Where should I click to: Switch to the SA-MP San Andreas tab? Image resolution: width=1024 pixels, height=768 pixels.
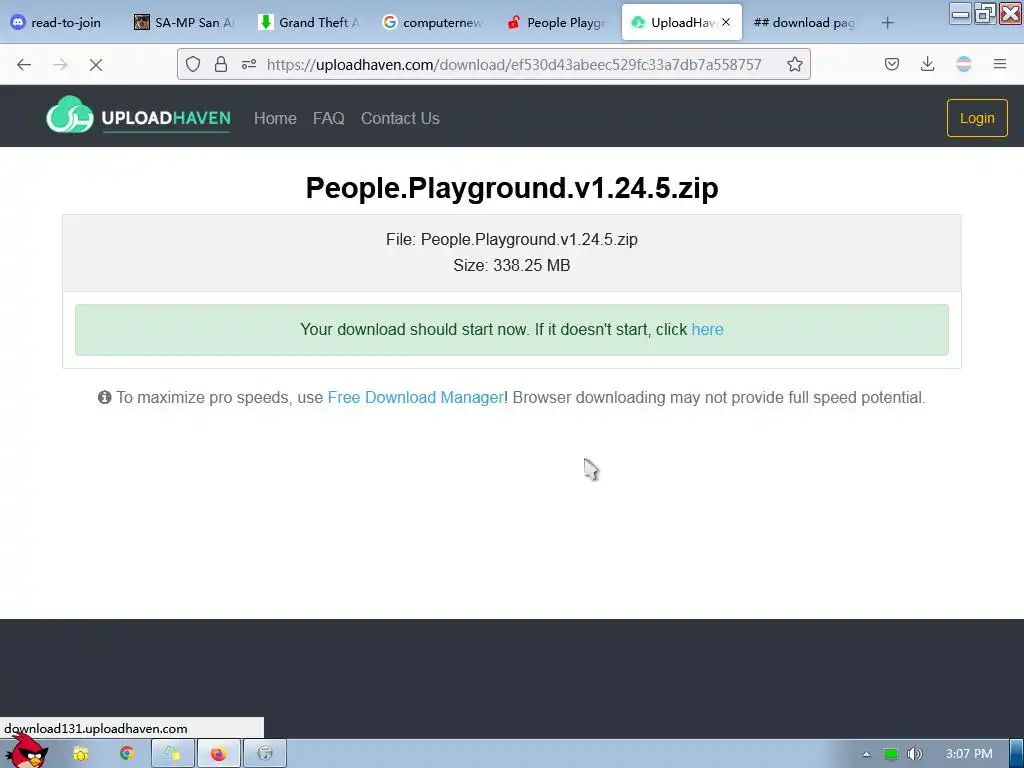[183, 22]
